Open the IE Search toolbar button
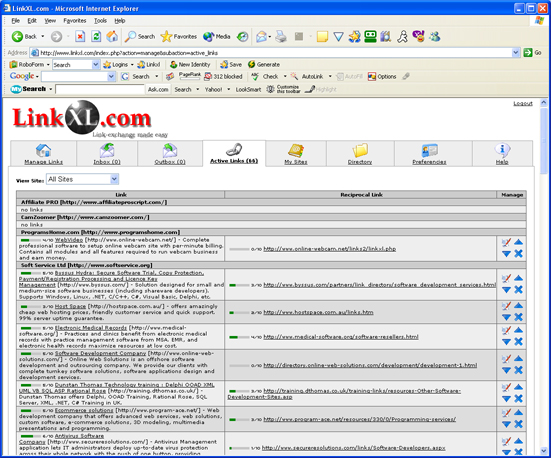The height and width of the screenshot is (458, 551). click(x=140, y=36)
